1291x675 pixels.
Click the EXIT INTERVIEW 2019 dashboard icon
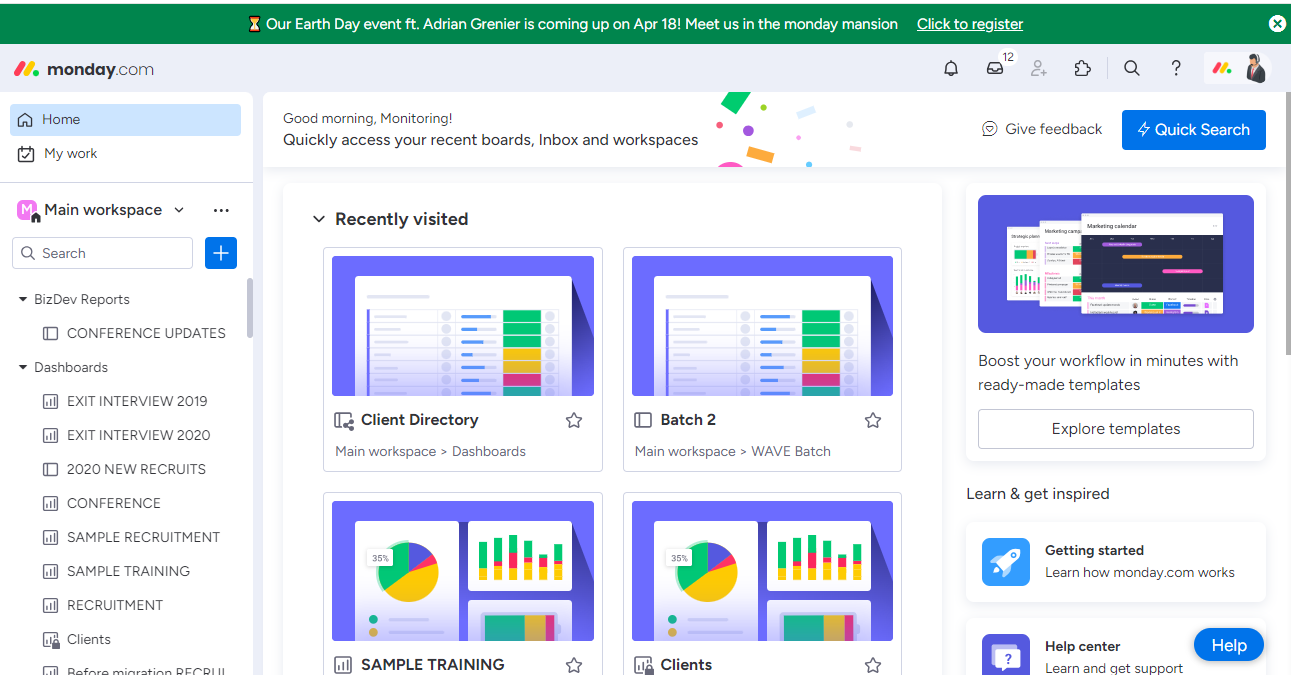[50, 401]
